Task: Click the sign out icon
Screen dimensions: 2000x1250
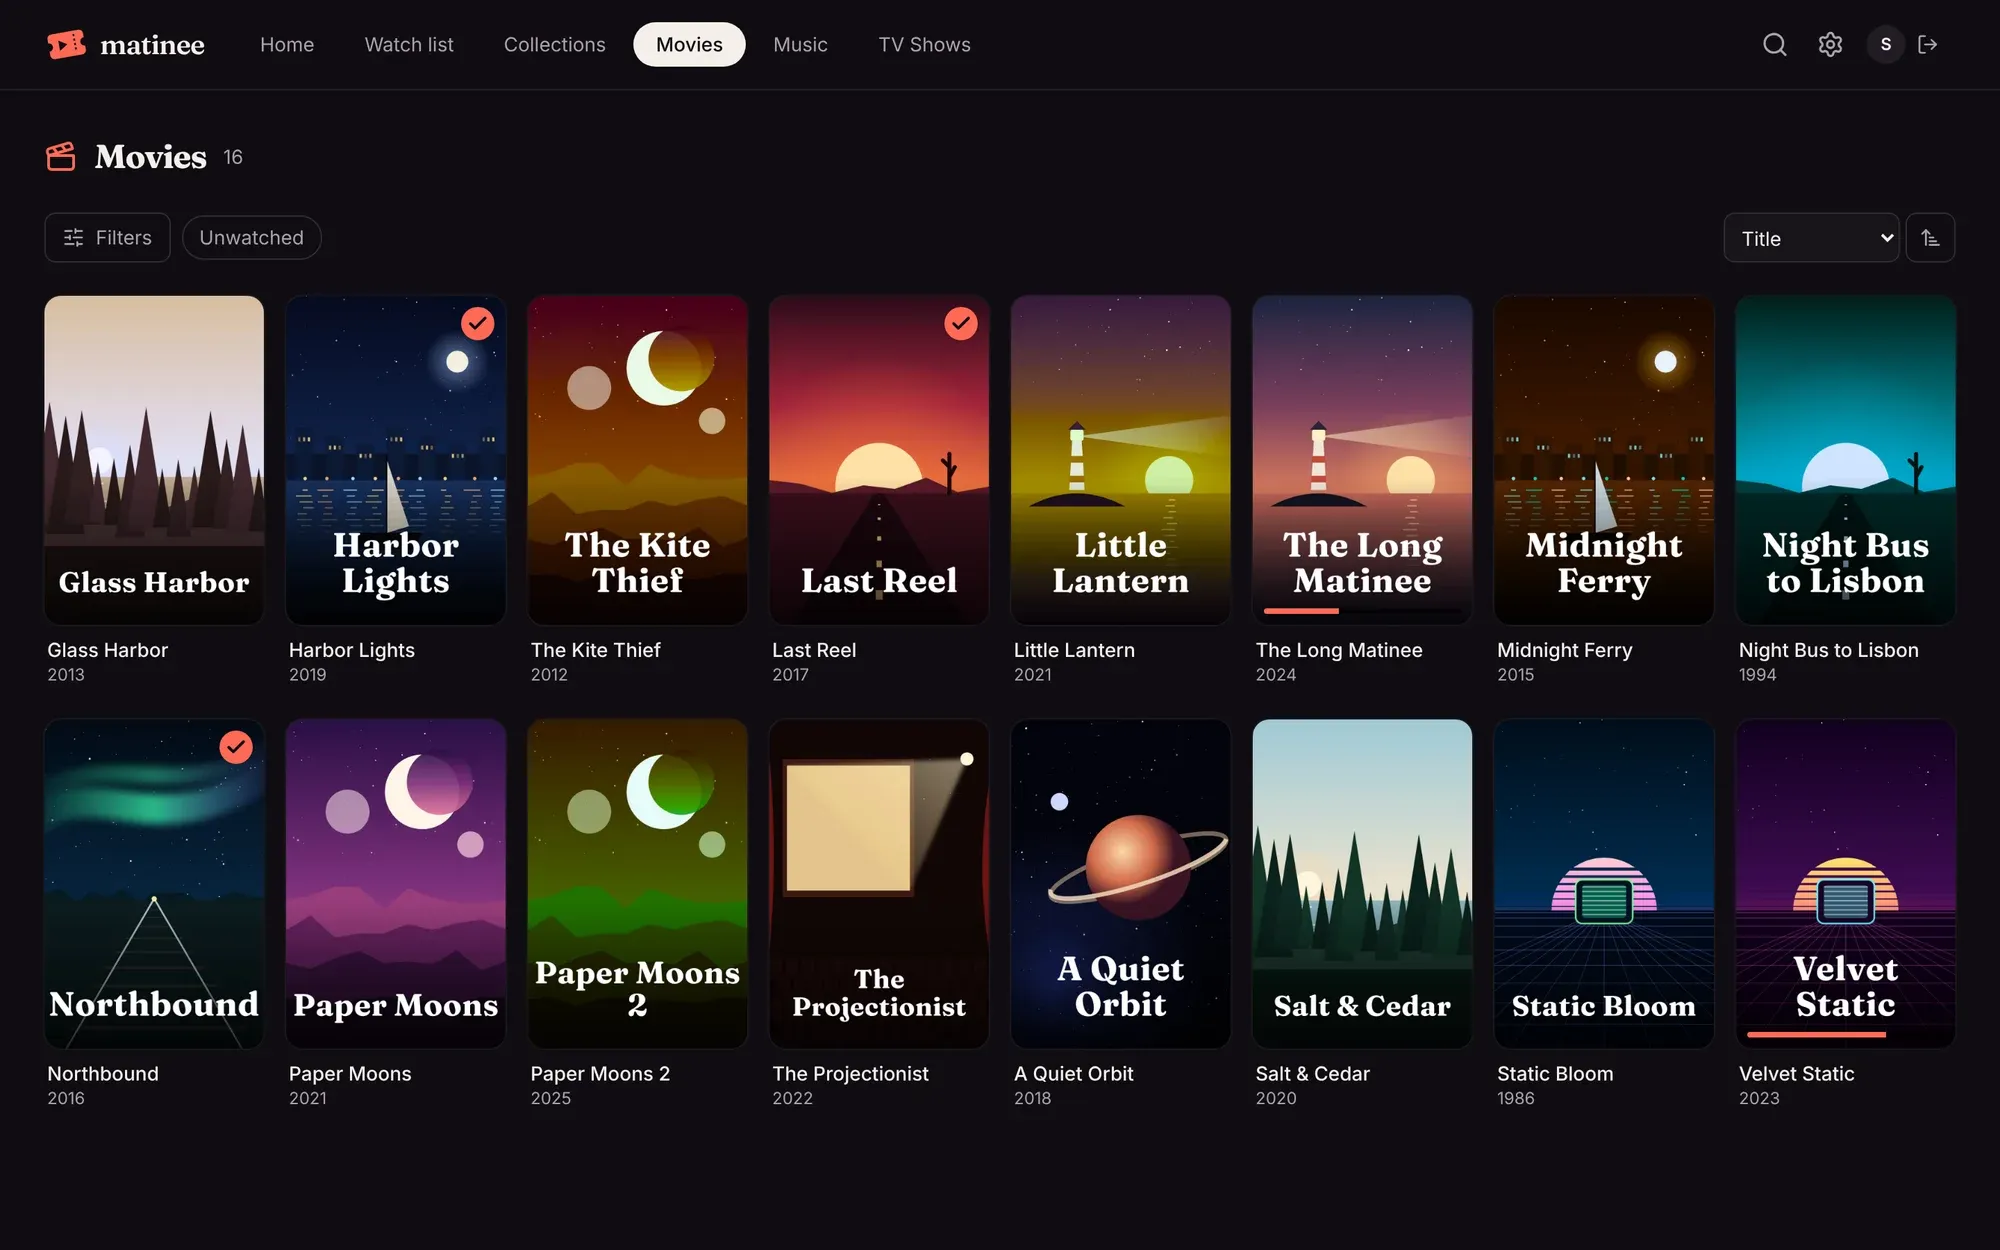Action: point(1928,44)
